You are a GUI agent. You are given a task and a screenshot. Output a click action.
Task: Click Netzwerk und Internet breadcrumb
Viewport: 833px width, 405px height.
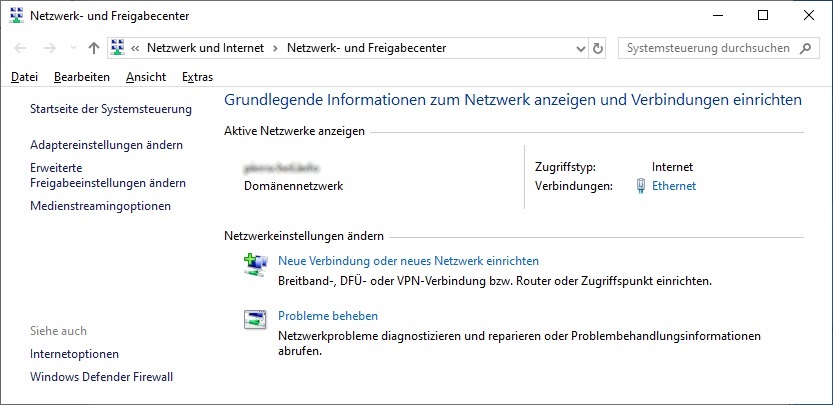pos(206,48)
